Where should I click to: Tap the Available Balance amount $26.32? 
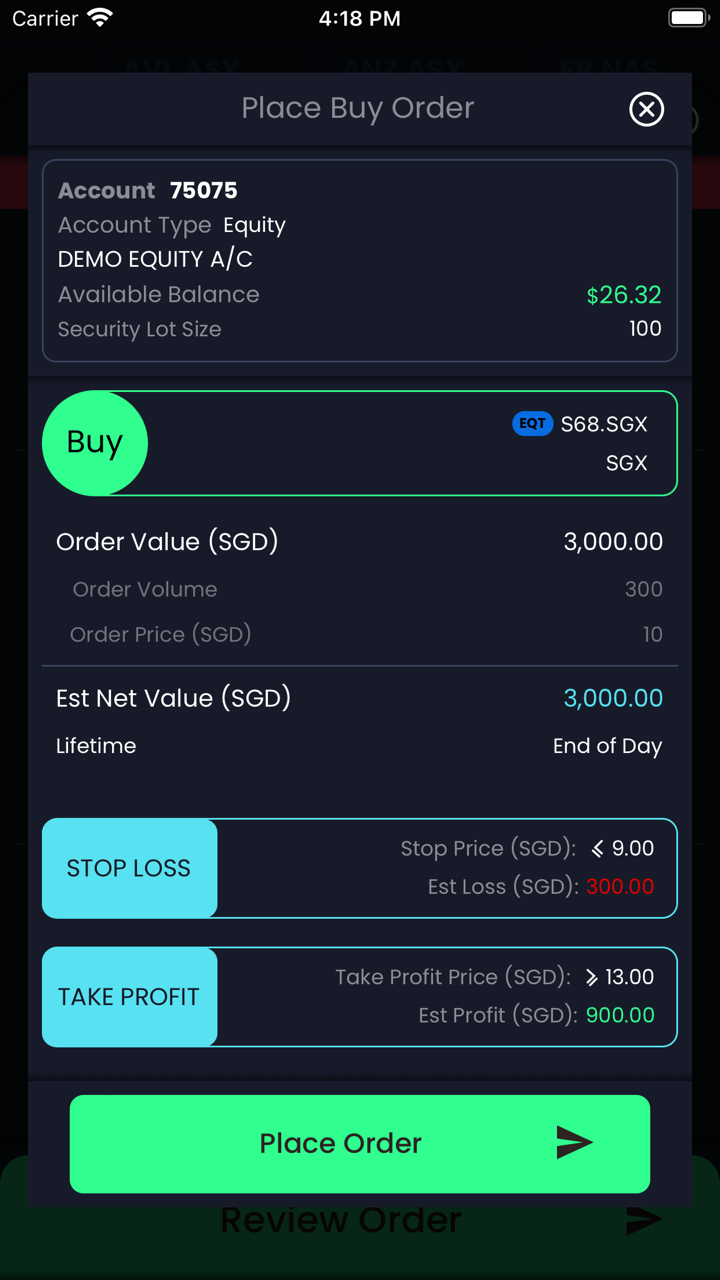tap(624, 295)
